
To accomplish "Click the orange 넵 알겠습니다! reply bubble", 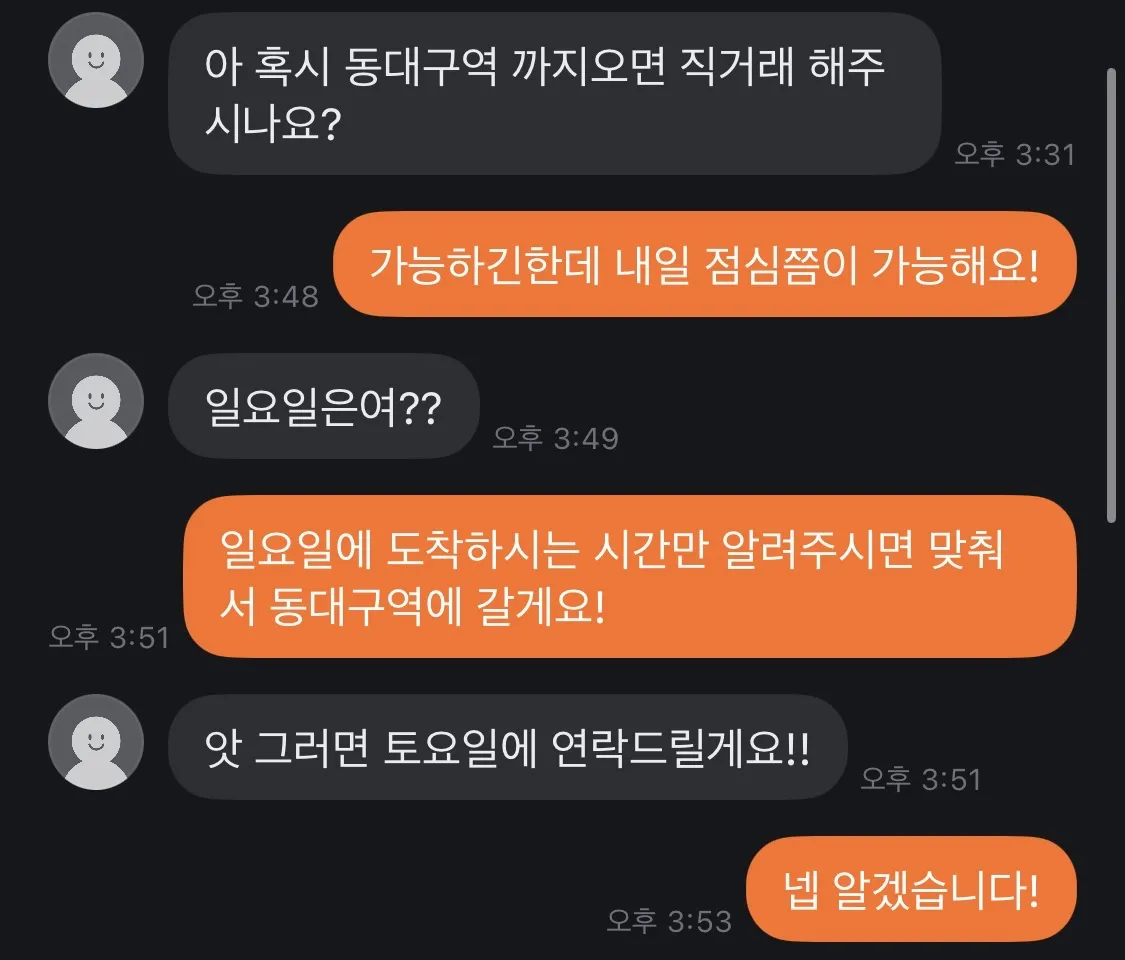I will pyautogui.click(x=911, y=889).
